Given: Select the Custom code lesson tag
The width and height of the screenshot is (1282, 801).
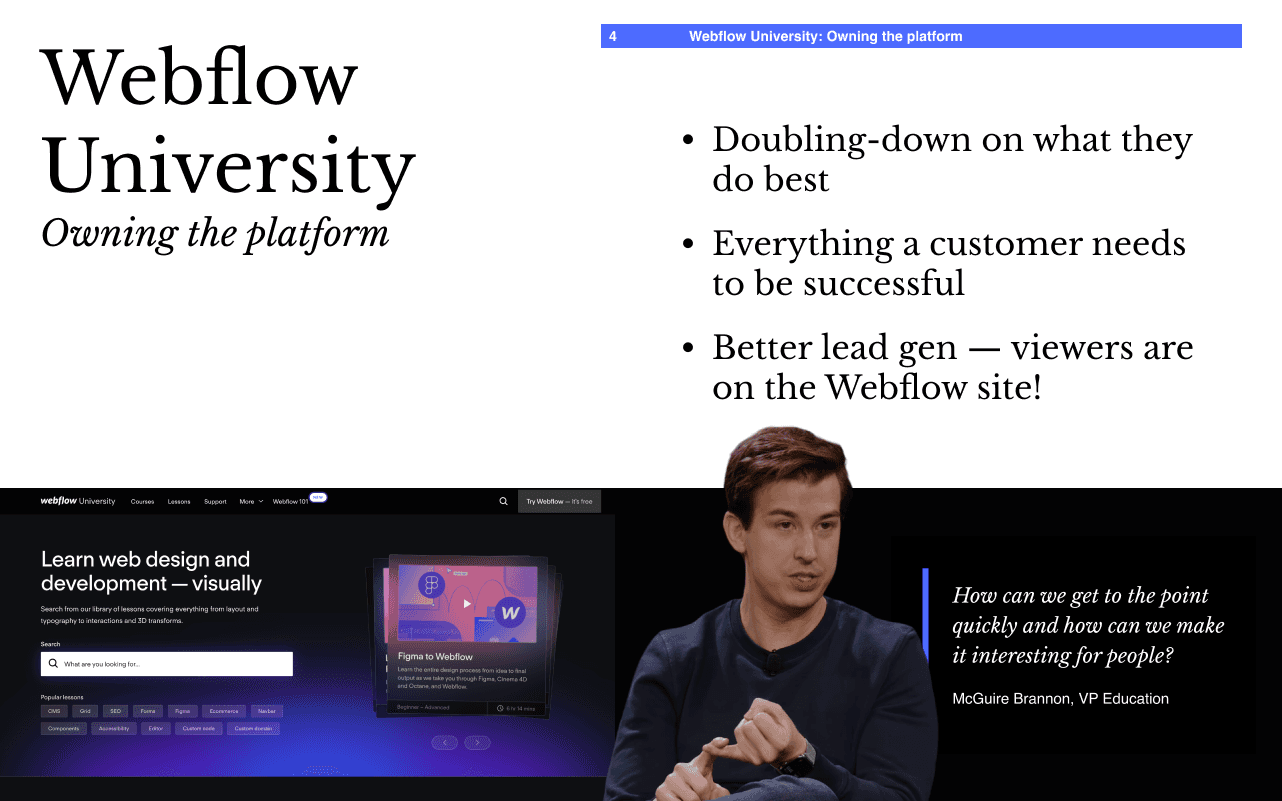Looking at the screenshot, I should tap(199, 729).
